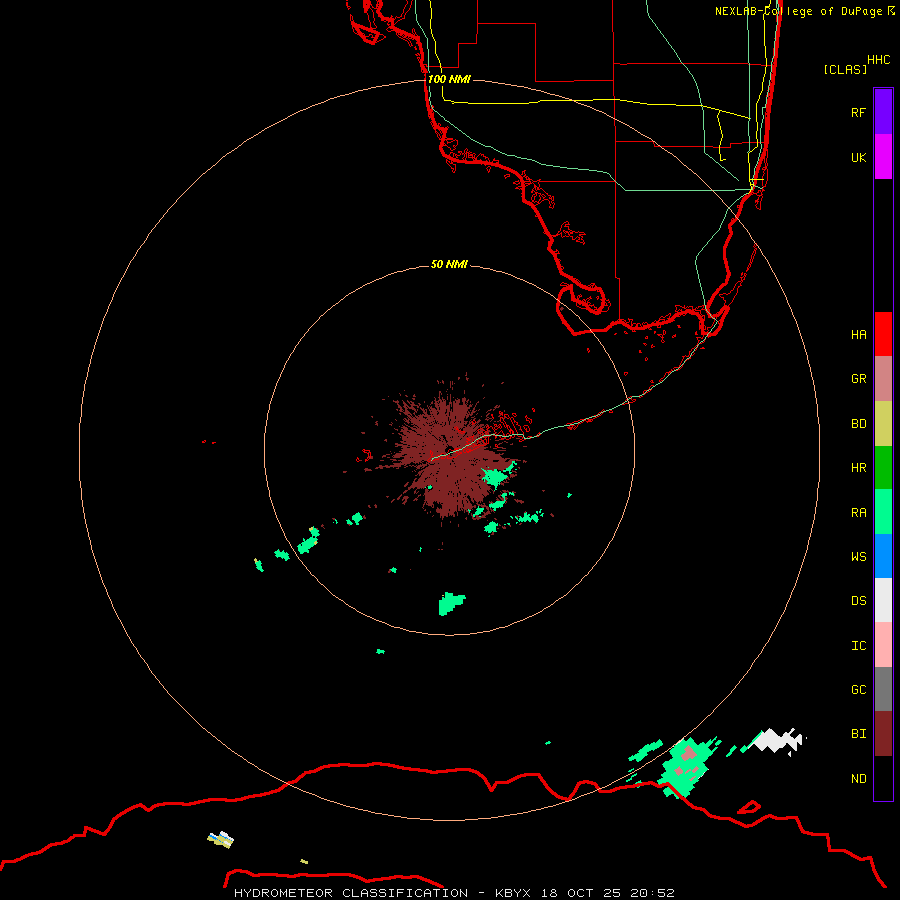Click the GR legend label
Image resolution: width=900 pixels, height=900 pixels.
pos(858,379)
